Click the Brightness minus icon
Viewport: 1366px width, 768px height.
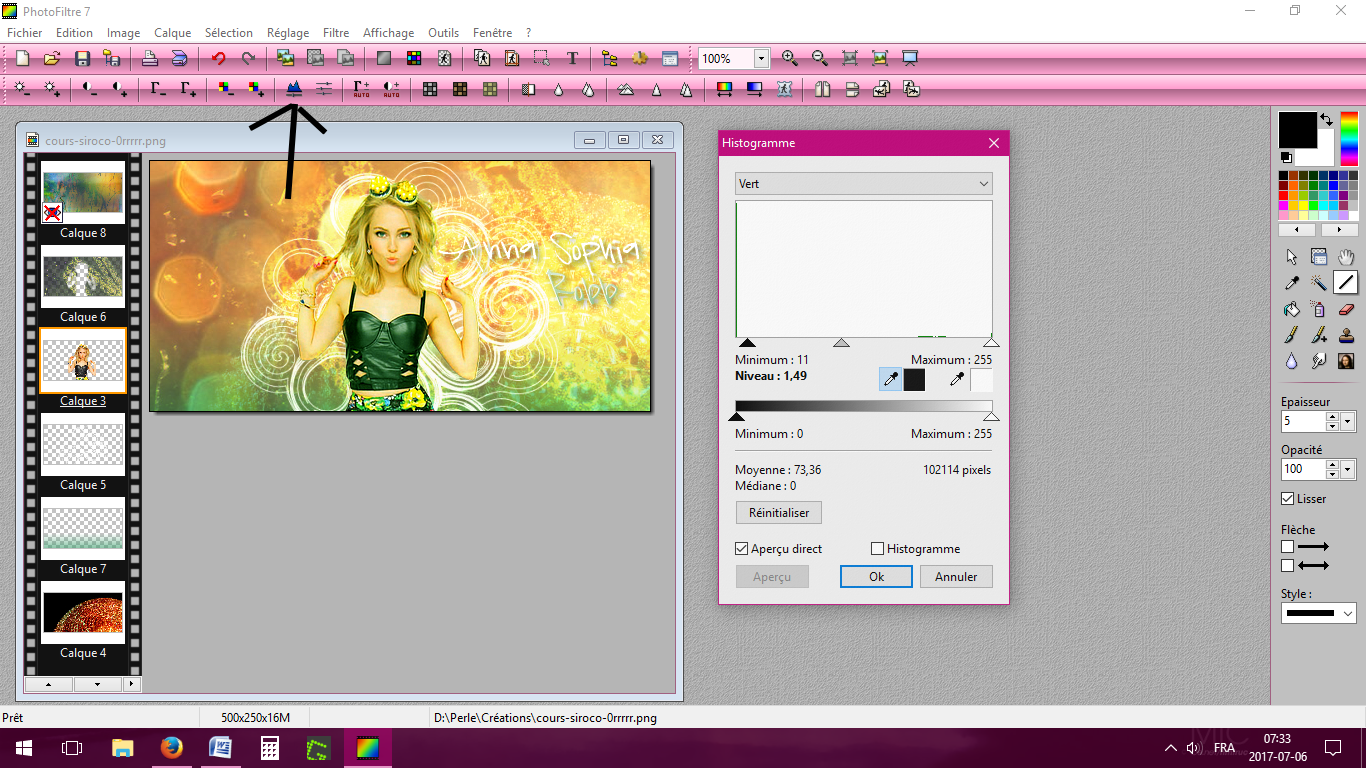[x=22, y=89]
